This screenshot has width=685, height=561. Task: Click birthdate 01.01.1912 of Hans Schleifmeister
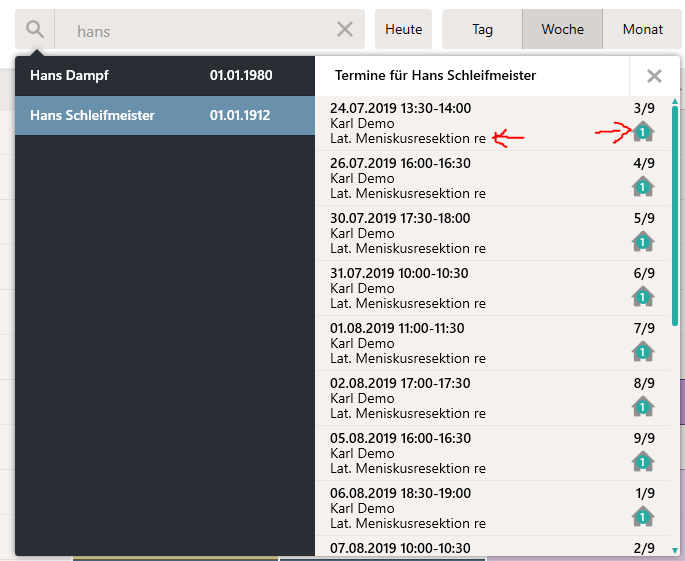point(240,115)
